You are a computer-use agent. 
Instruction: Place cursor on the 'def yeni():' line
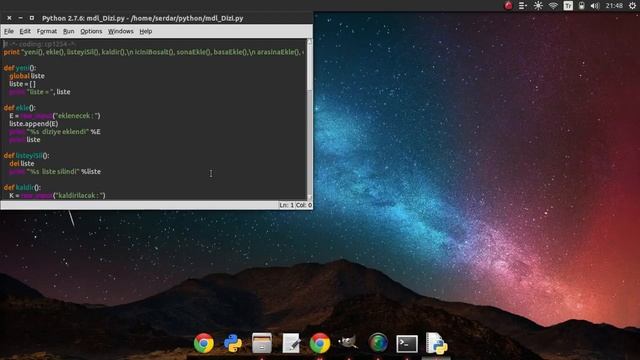[x=20, y=68]
